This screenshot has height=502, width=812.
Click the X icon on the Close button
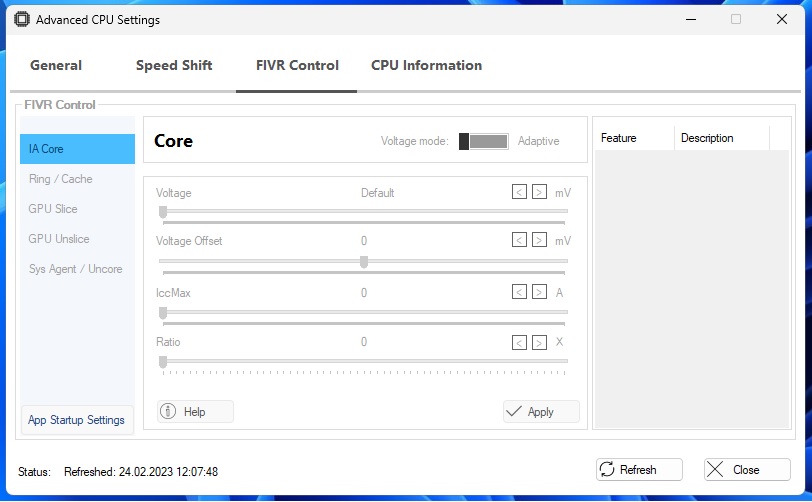715,469
